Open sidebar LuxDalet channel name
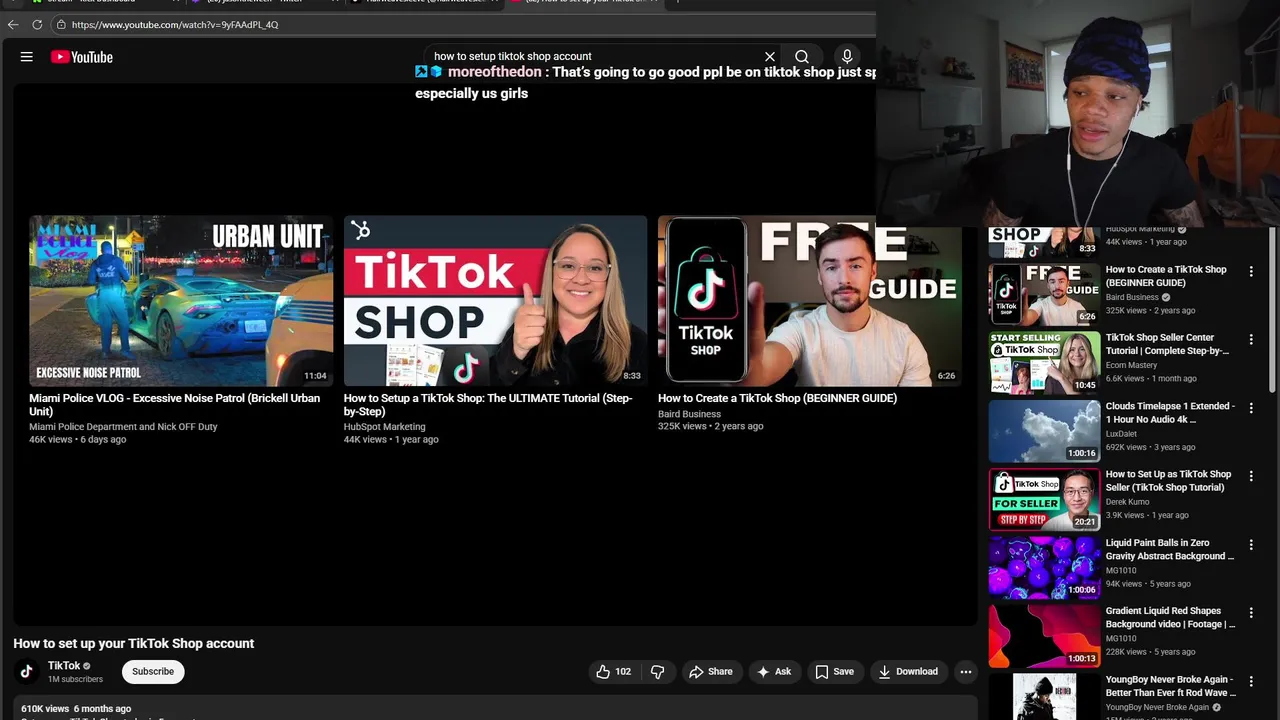 [1121, 434]
